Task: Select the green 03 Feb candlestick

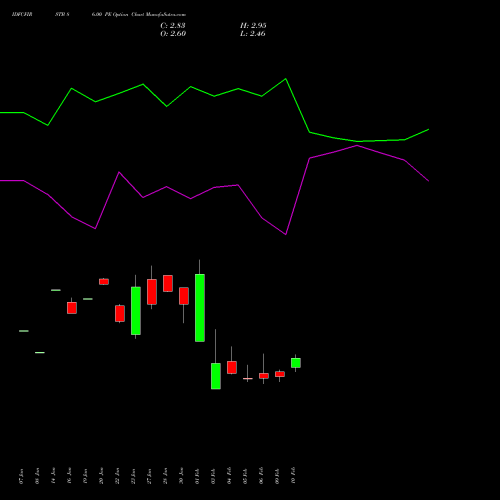Action: [x=216, y=376]
